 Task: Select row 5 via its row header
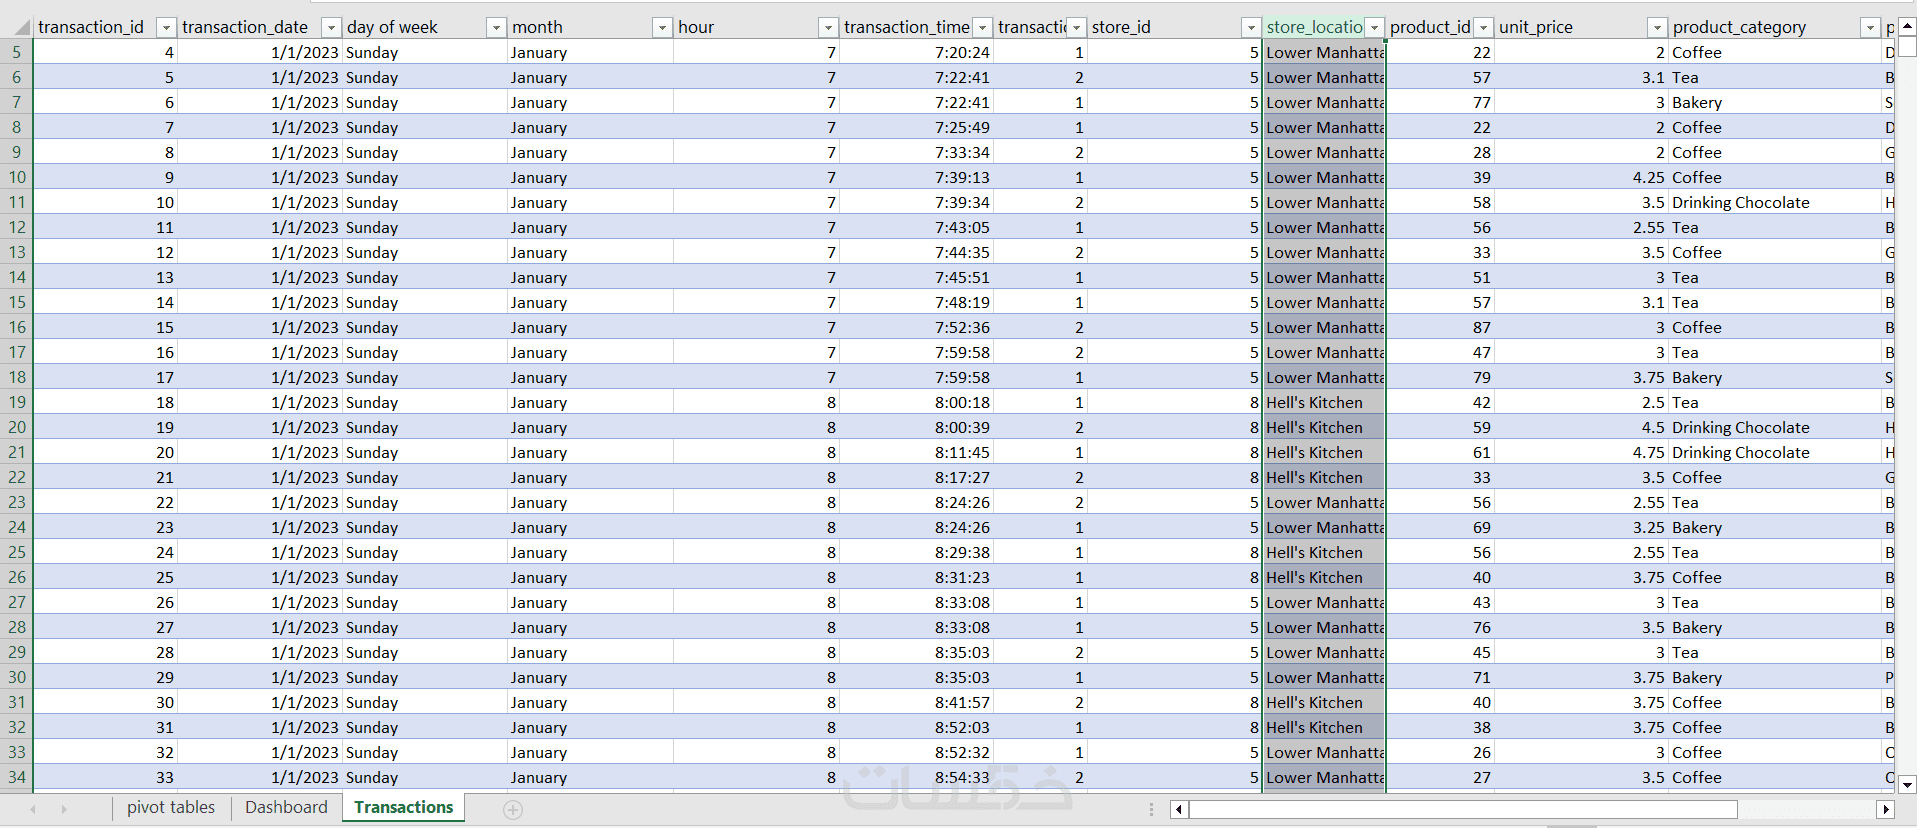[x=17, y=52]
